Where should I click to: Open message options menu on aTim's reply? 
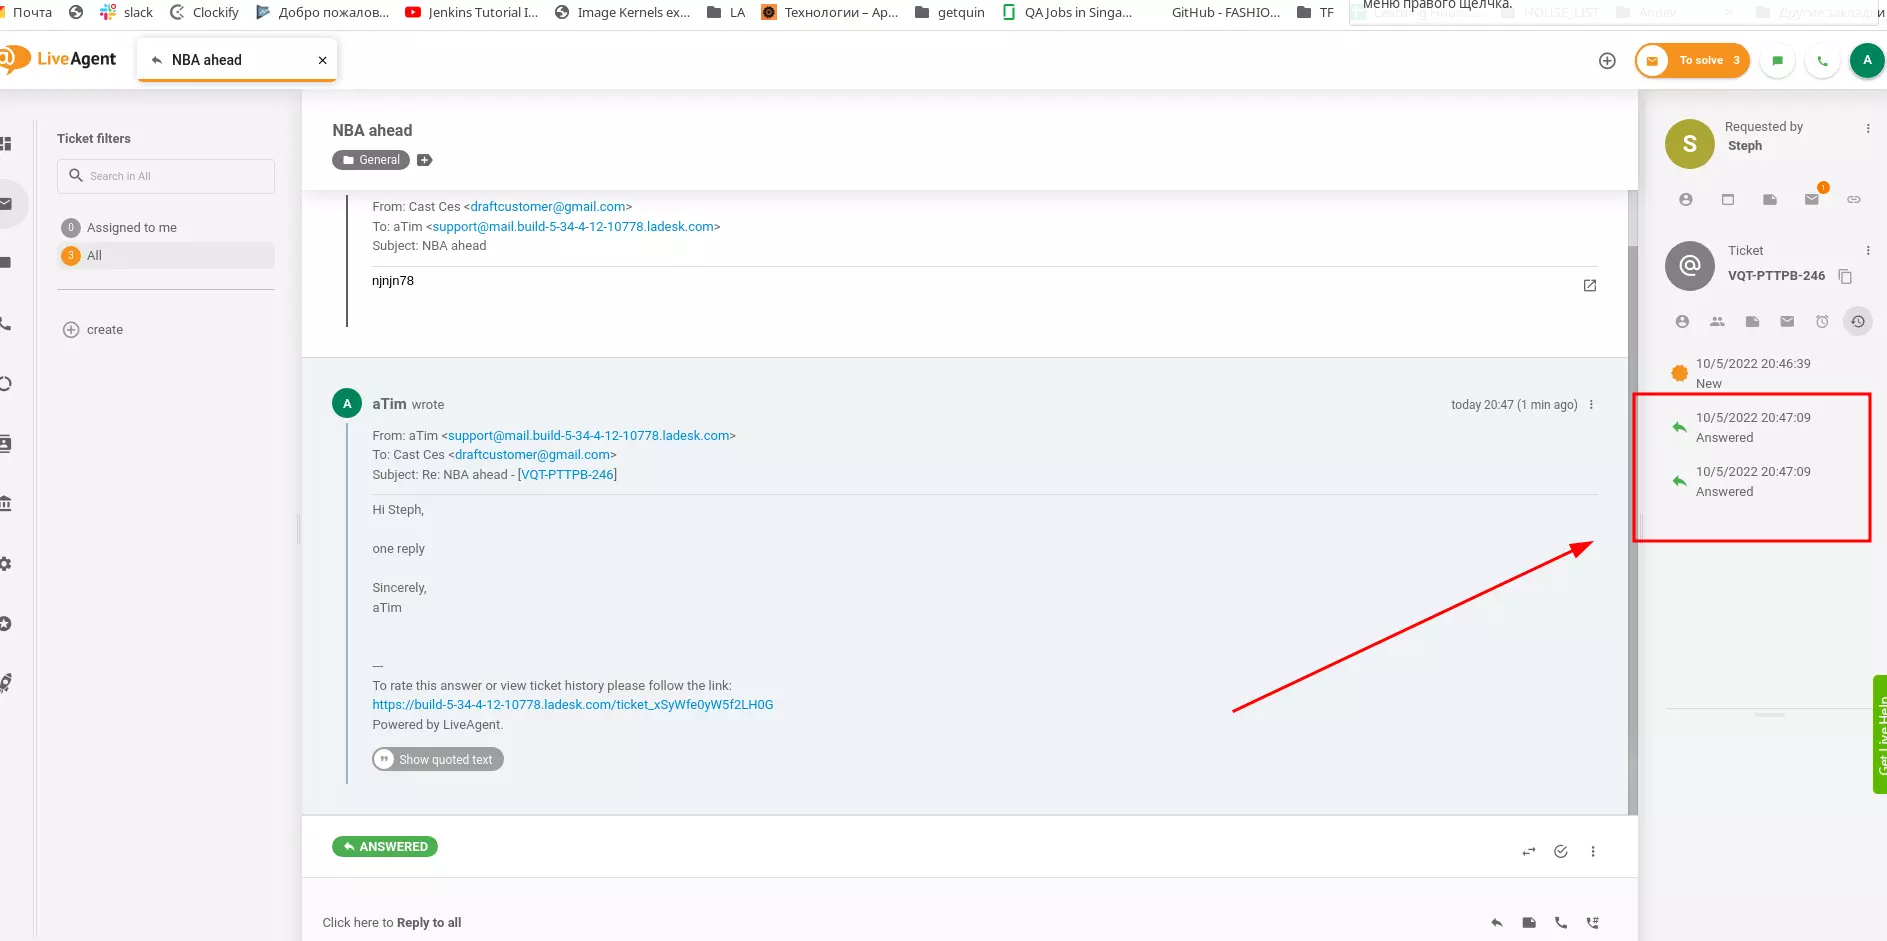pyautogui.click(x=1591, y=404)
